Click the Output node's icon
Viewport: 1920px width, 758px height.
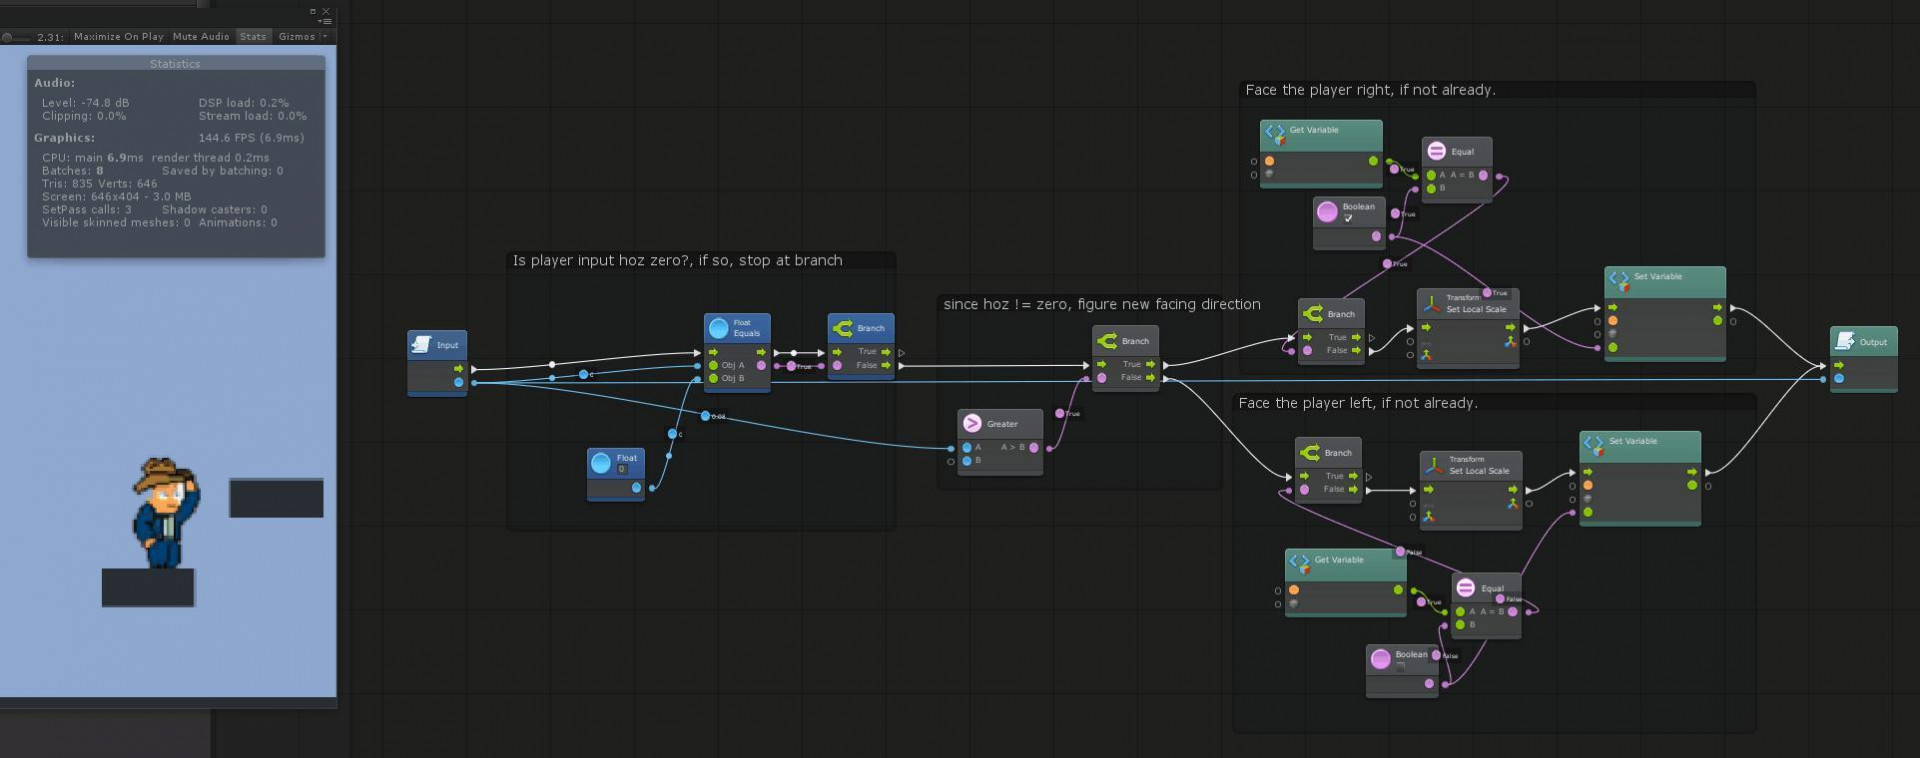(x=1845, y=341)
